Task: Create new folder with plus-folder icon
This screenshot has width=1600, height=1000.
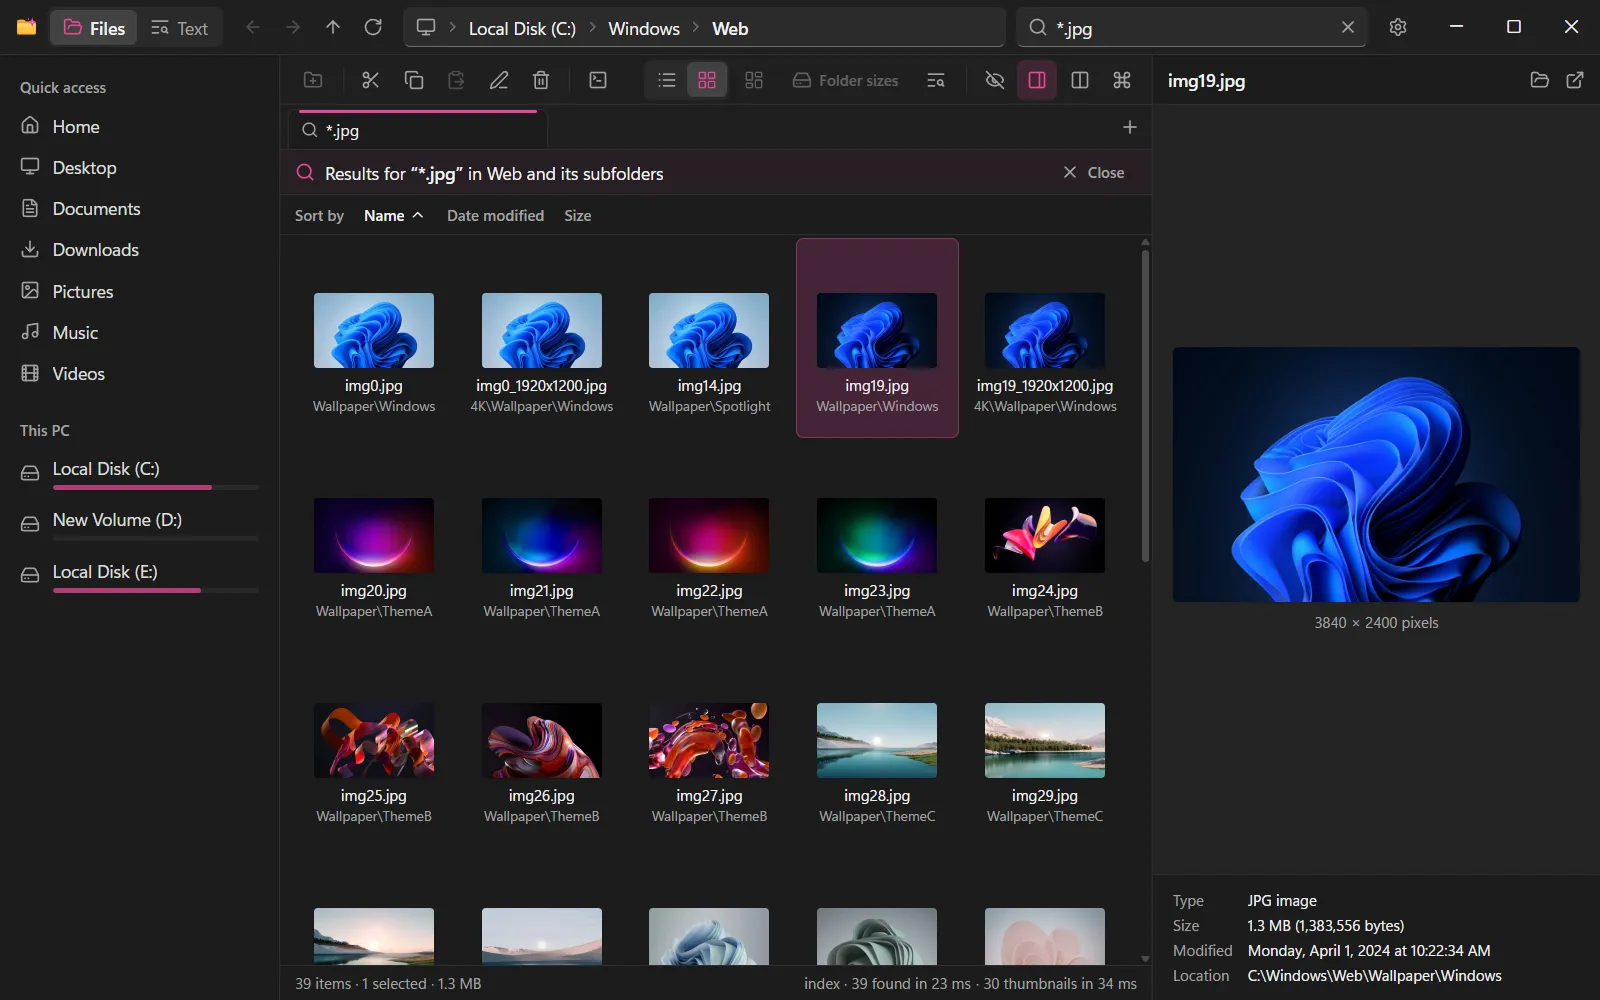Action: click(313, 80)
